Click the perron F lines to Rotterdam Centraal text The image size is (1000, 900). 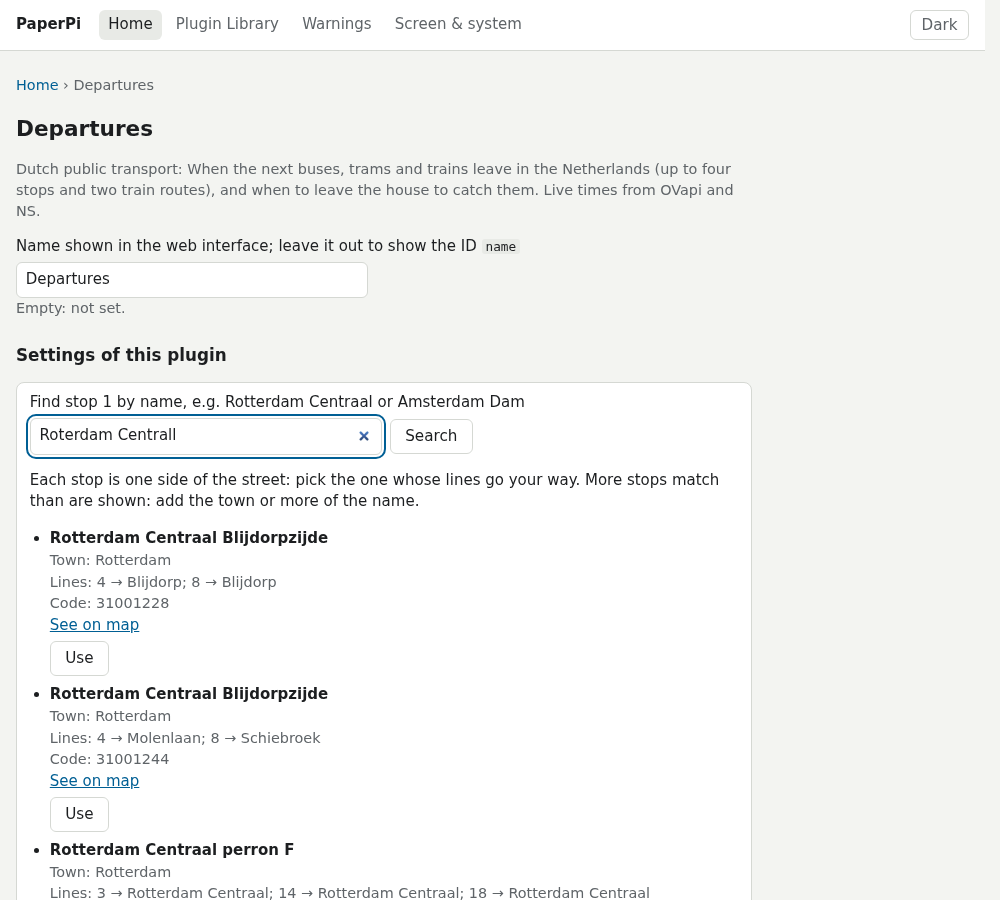[x=349, y=893]
